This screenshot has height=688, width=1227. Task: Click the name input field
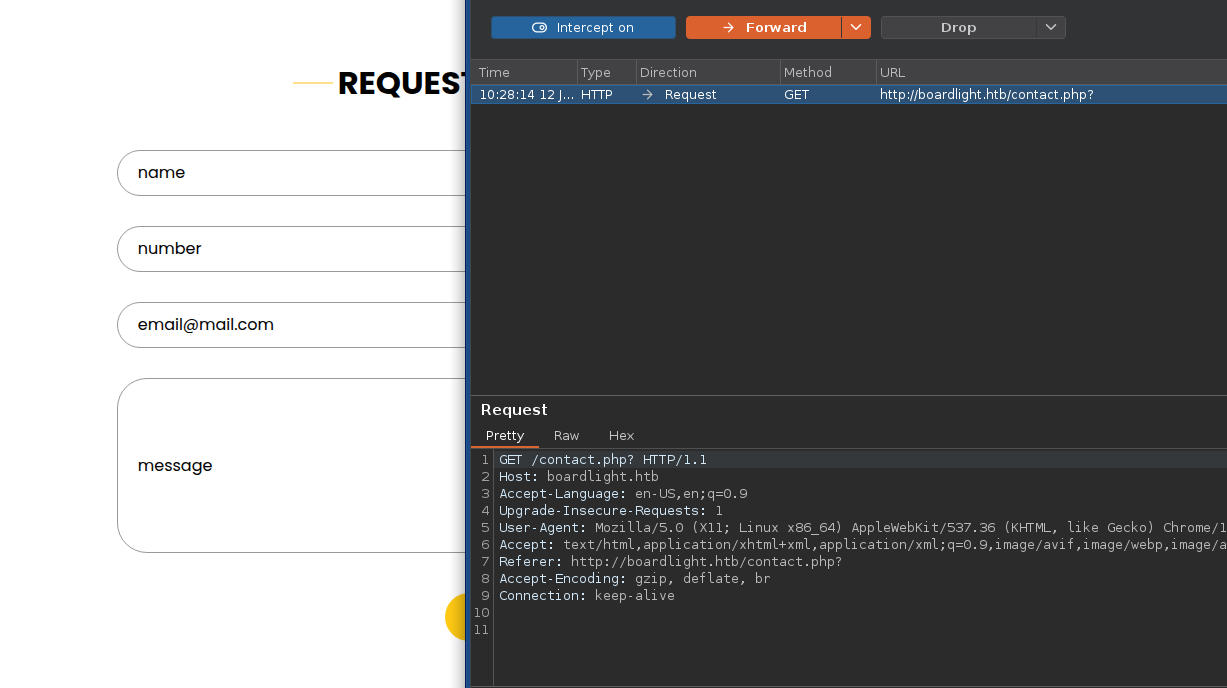[292, 173]
